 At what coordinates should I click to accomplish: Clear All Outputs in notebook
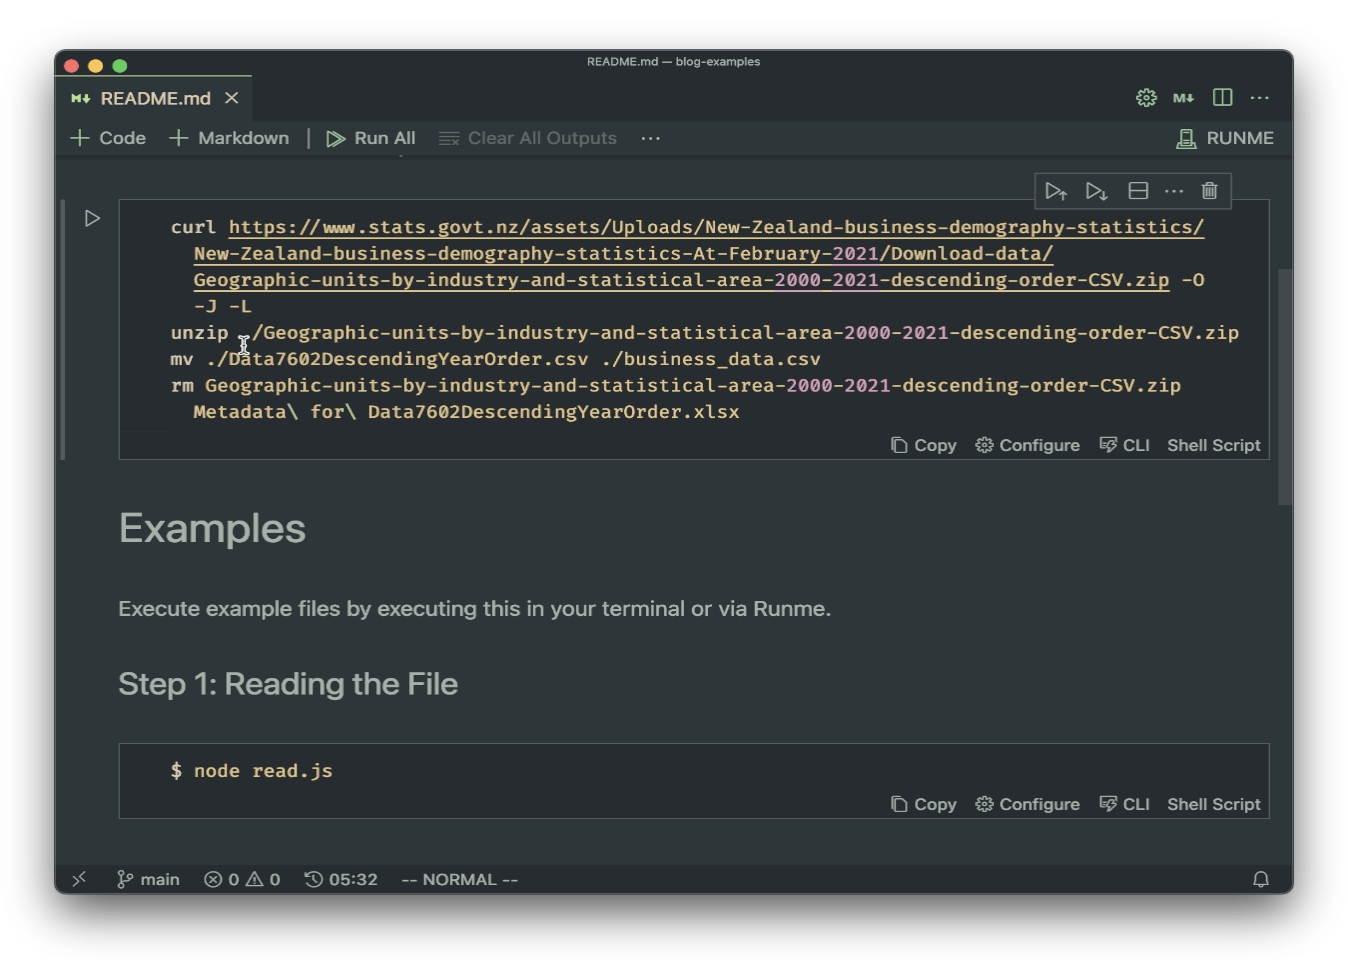pyautogui.click(x=528, y=138)
